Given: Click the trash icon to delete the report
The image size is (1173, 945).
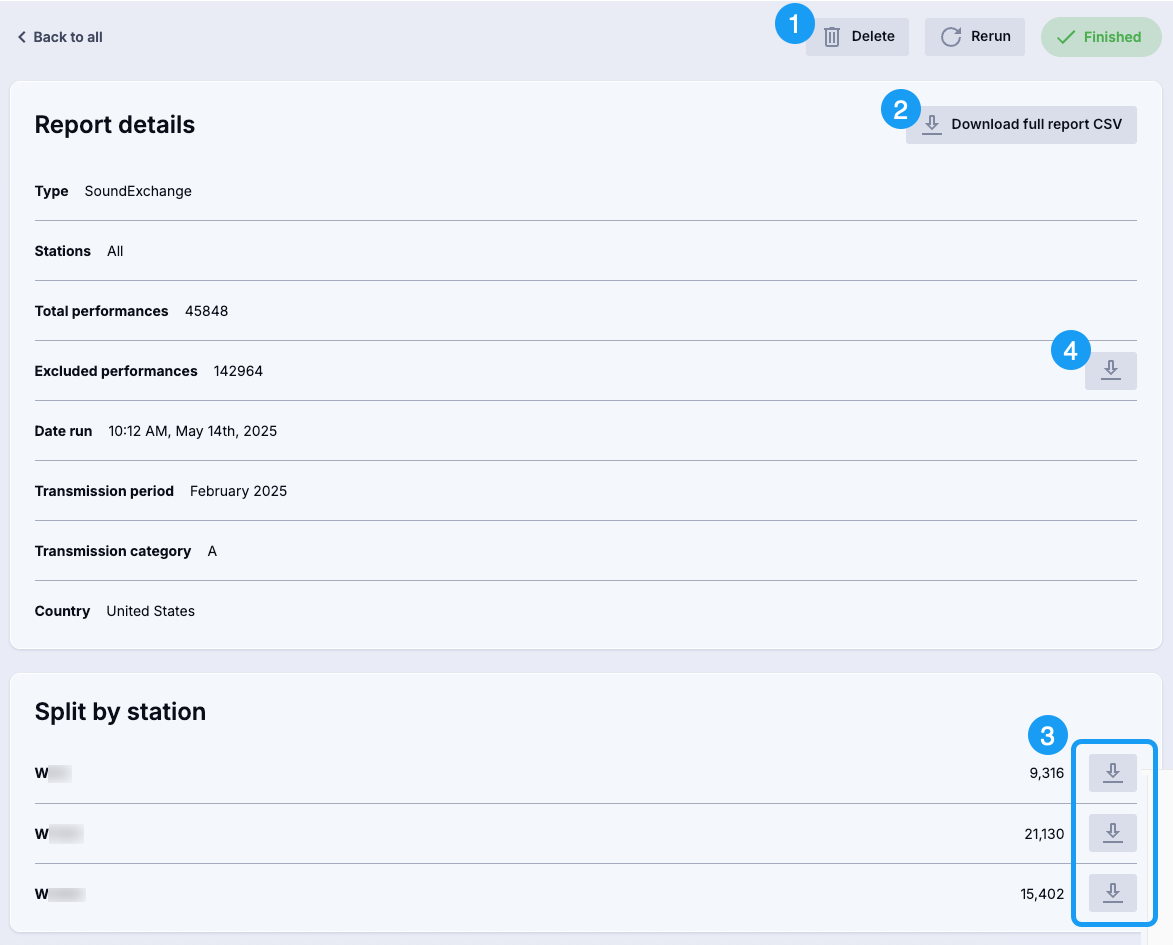Looking at the screenshot, I should point(832,37).
